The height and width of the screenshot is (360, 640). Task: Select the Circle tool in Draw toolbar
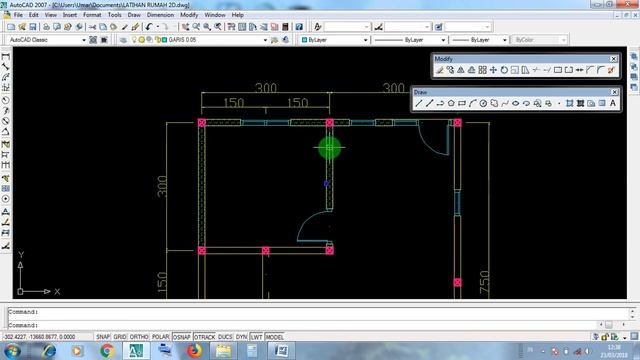pos(483,104)
